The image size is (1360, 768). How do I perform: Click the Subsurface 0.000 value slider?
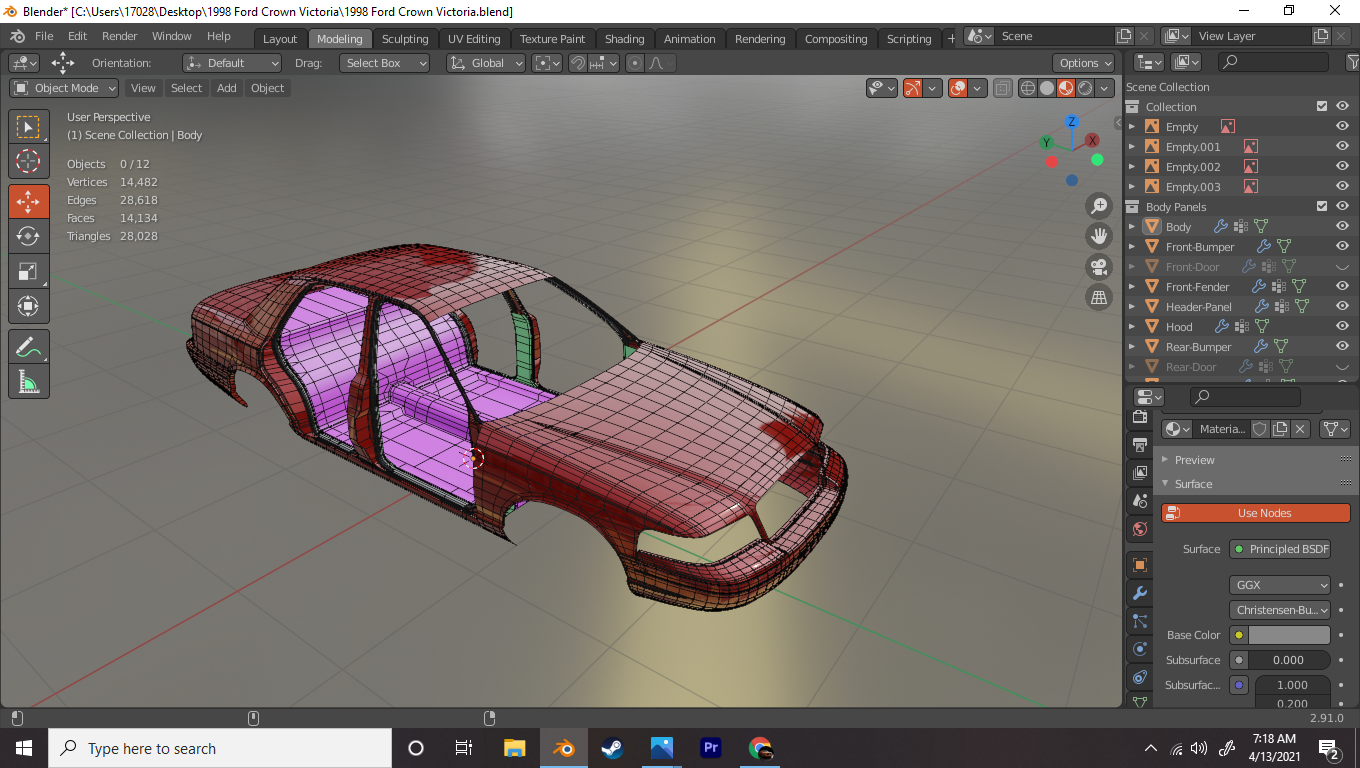(x=1289, y=660)
